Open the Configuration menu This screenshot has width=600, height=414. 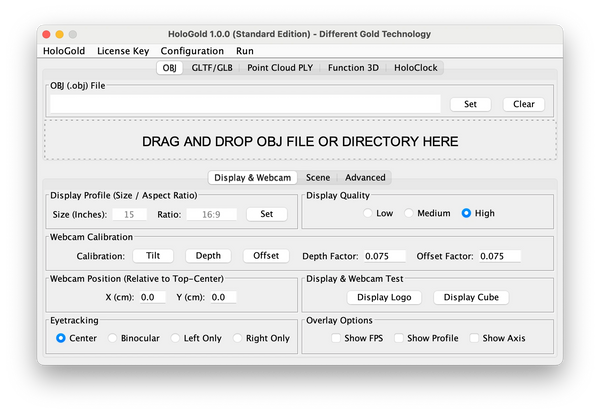(x=192, y=50)
